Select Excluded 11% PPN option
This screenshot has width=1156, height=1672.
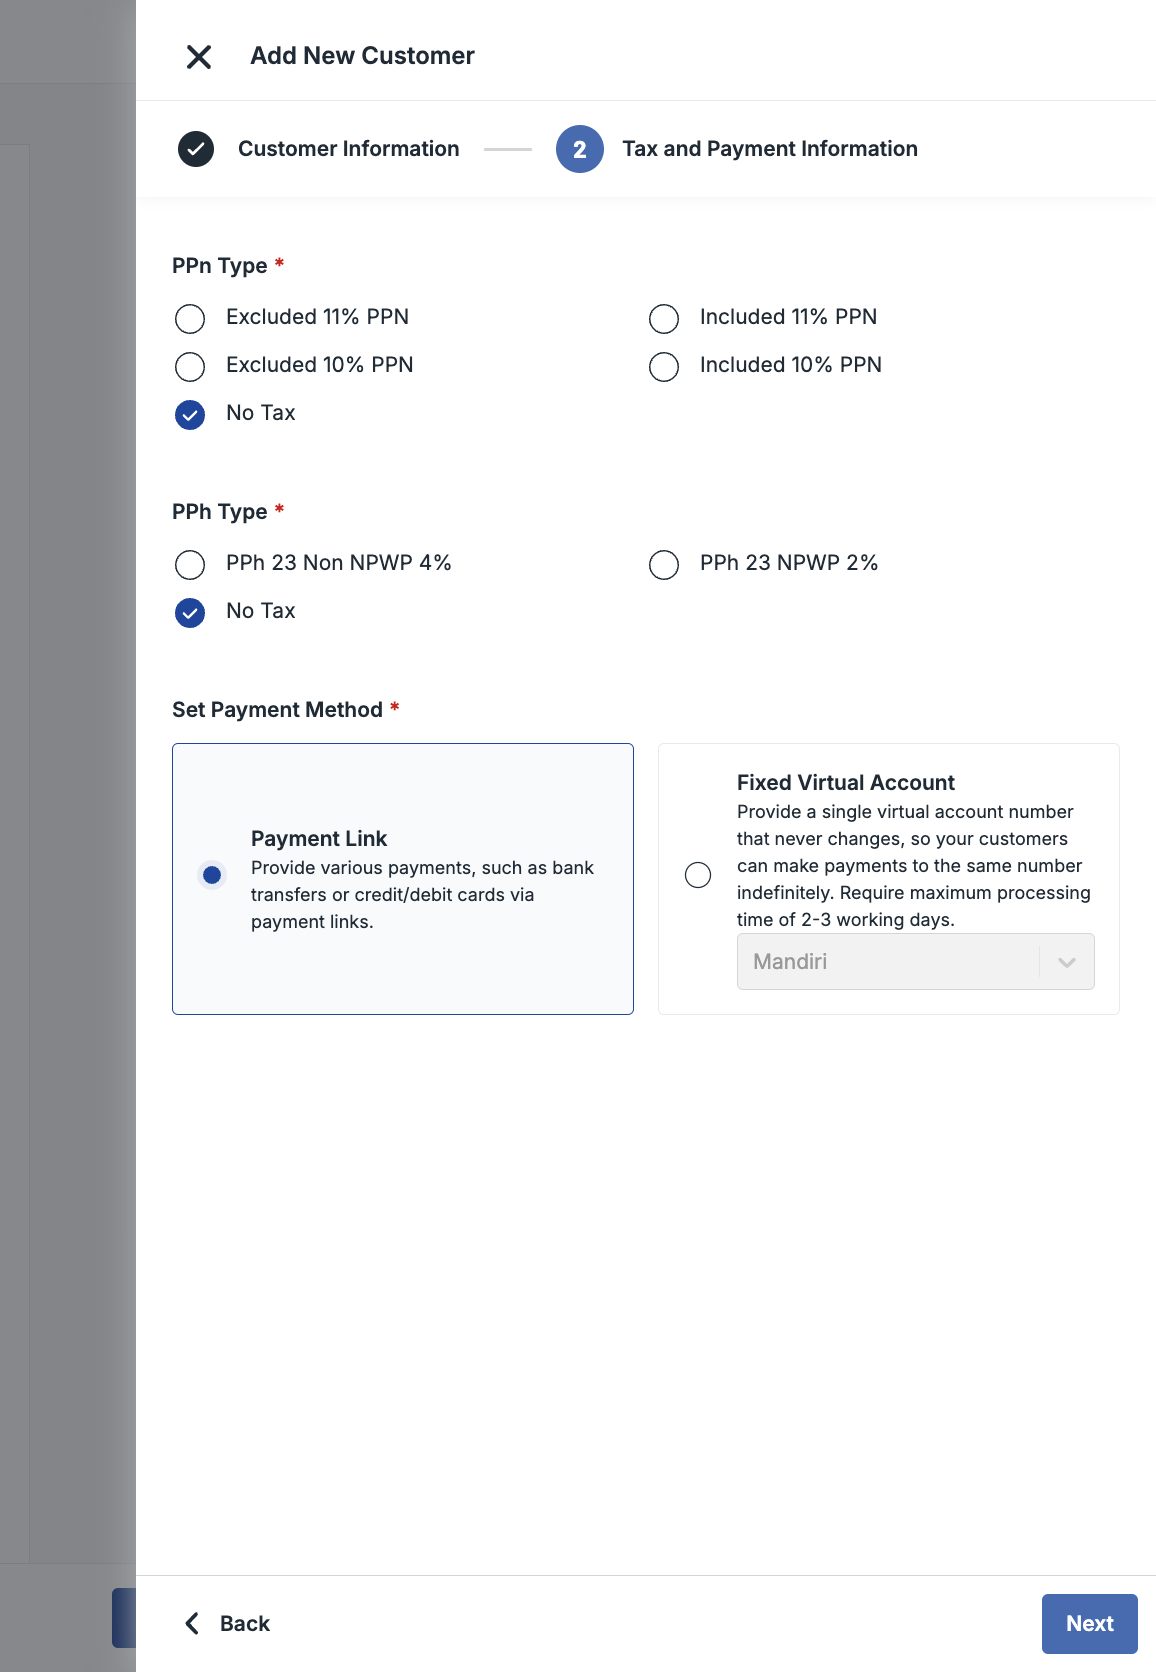(190, 318)
